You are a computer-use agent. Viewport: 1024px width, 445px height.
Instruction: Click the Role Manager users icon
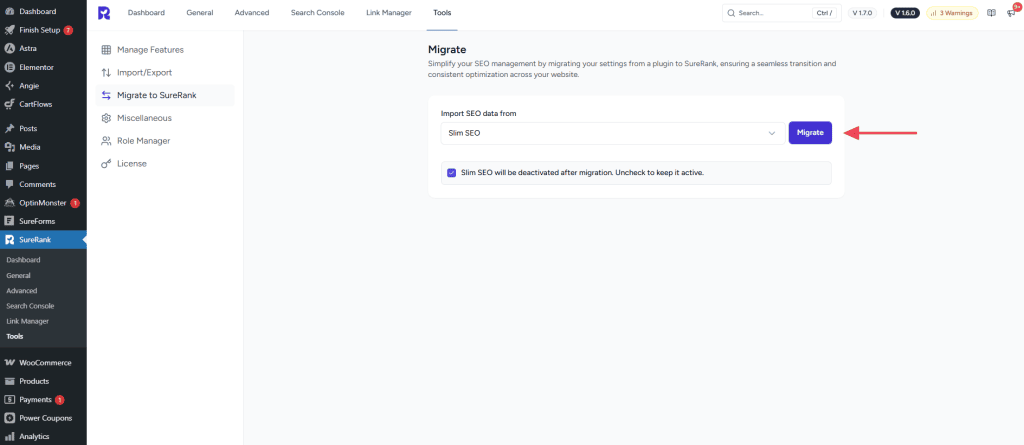tap(106, 141)
